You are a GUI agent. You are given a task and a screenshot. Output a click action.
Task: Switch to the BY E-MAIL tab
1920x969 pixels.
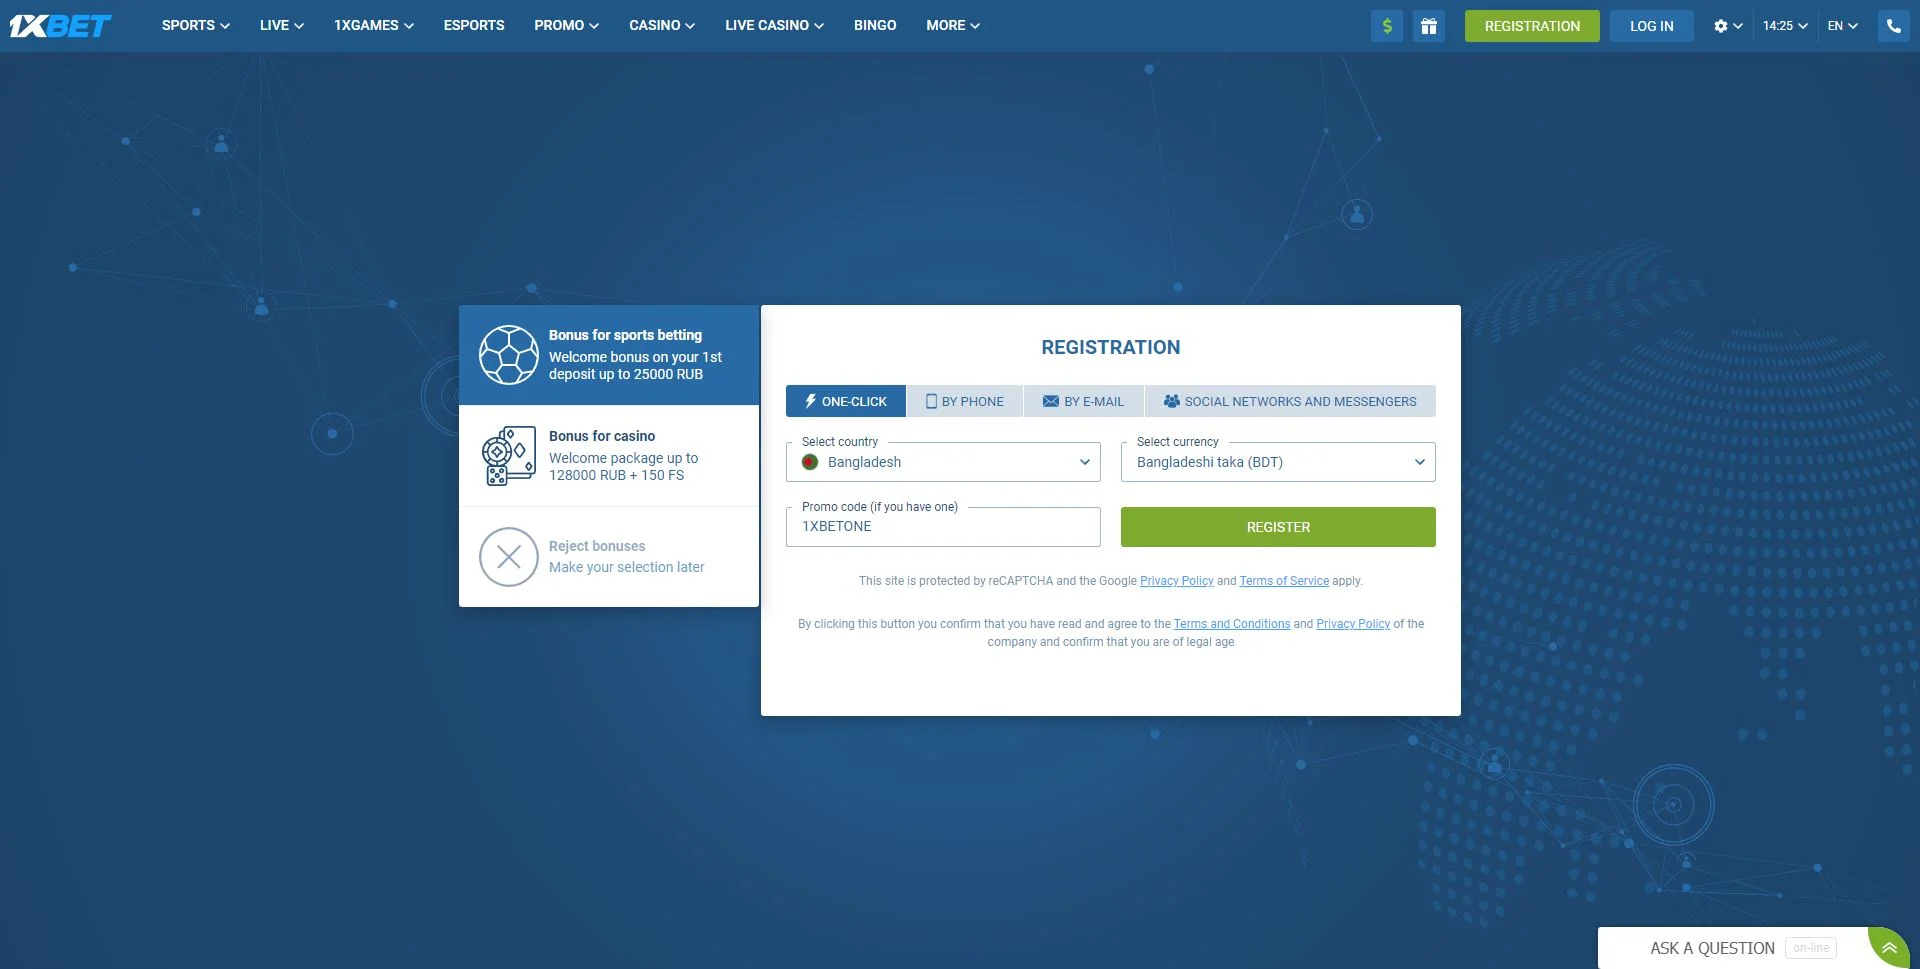tap(1084, 401)
